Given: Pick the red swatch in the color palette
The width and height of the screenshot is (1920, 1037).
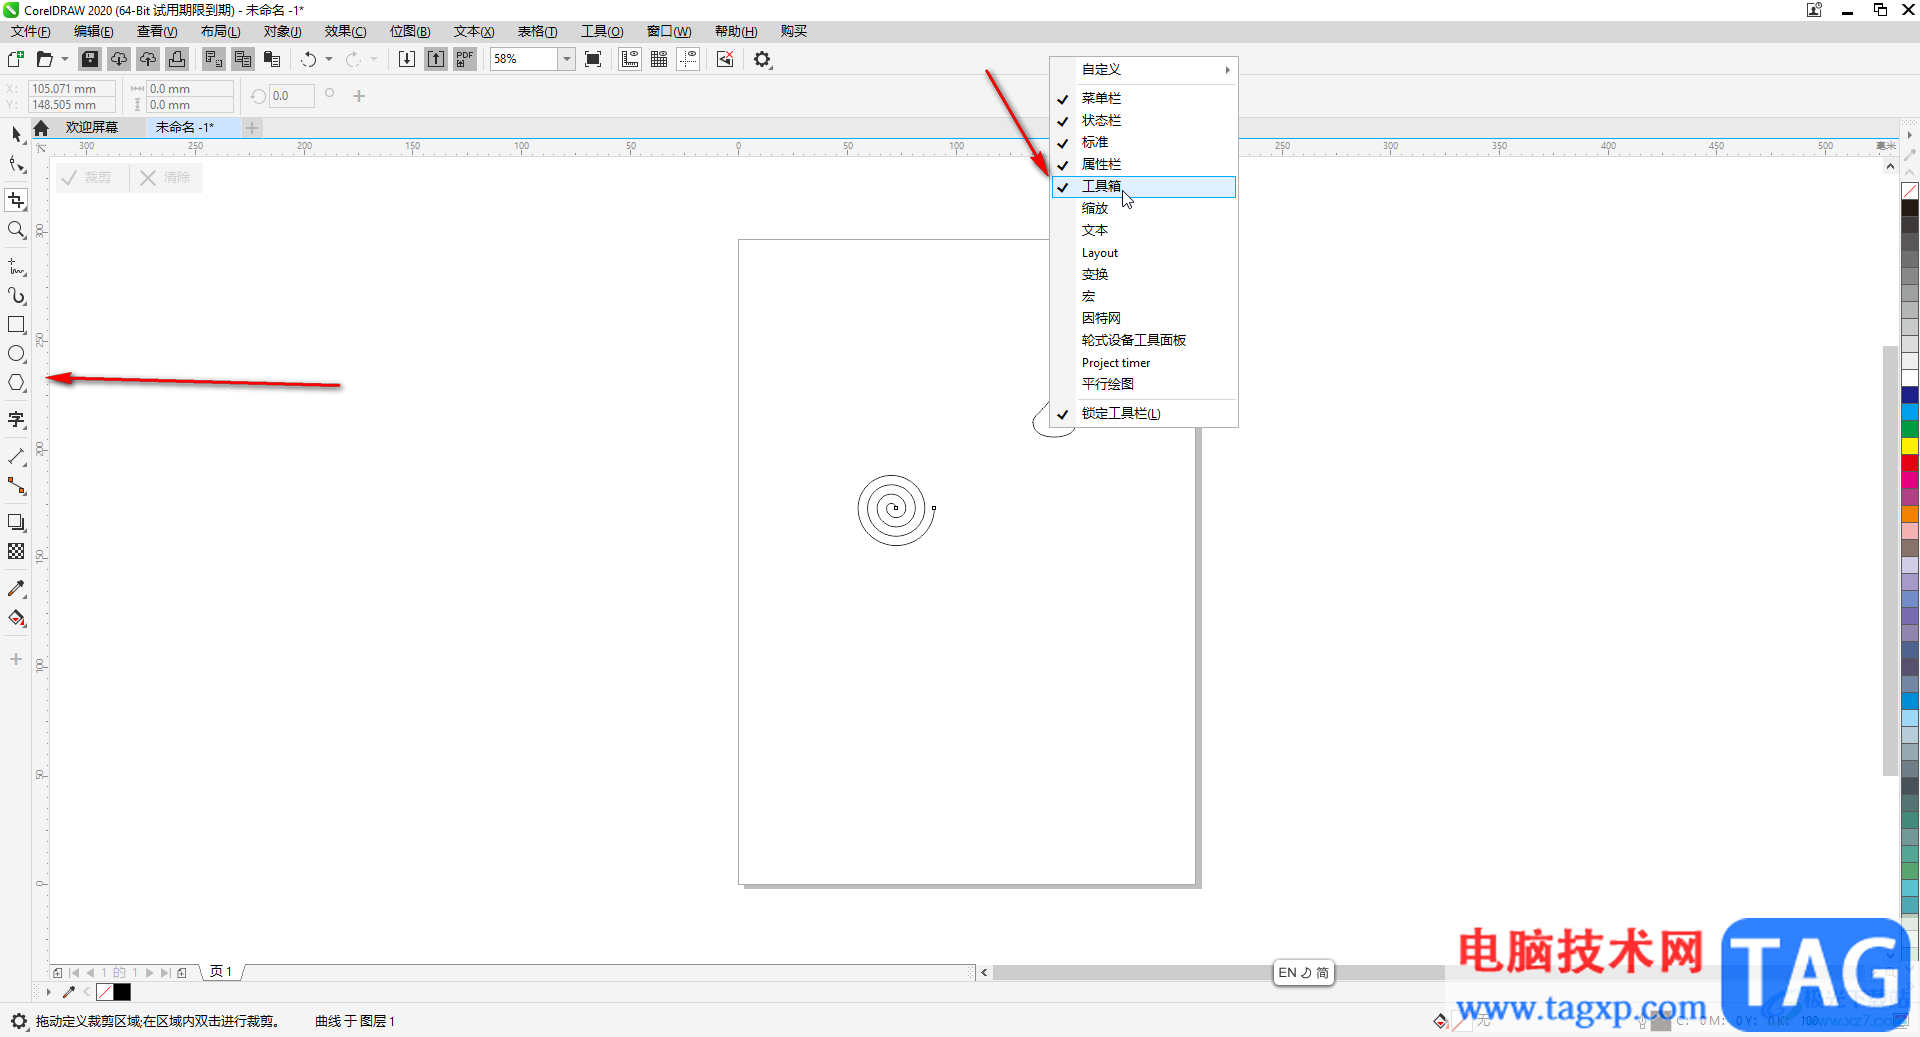Looking at the screenshot, I should pos(1910,463).
